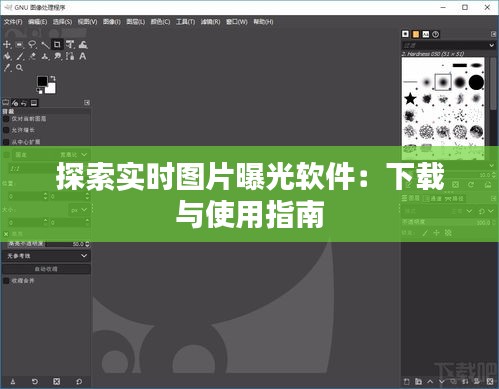
Task: Select the Crop tool
Action: (57, 45)
